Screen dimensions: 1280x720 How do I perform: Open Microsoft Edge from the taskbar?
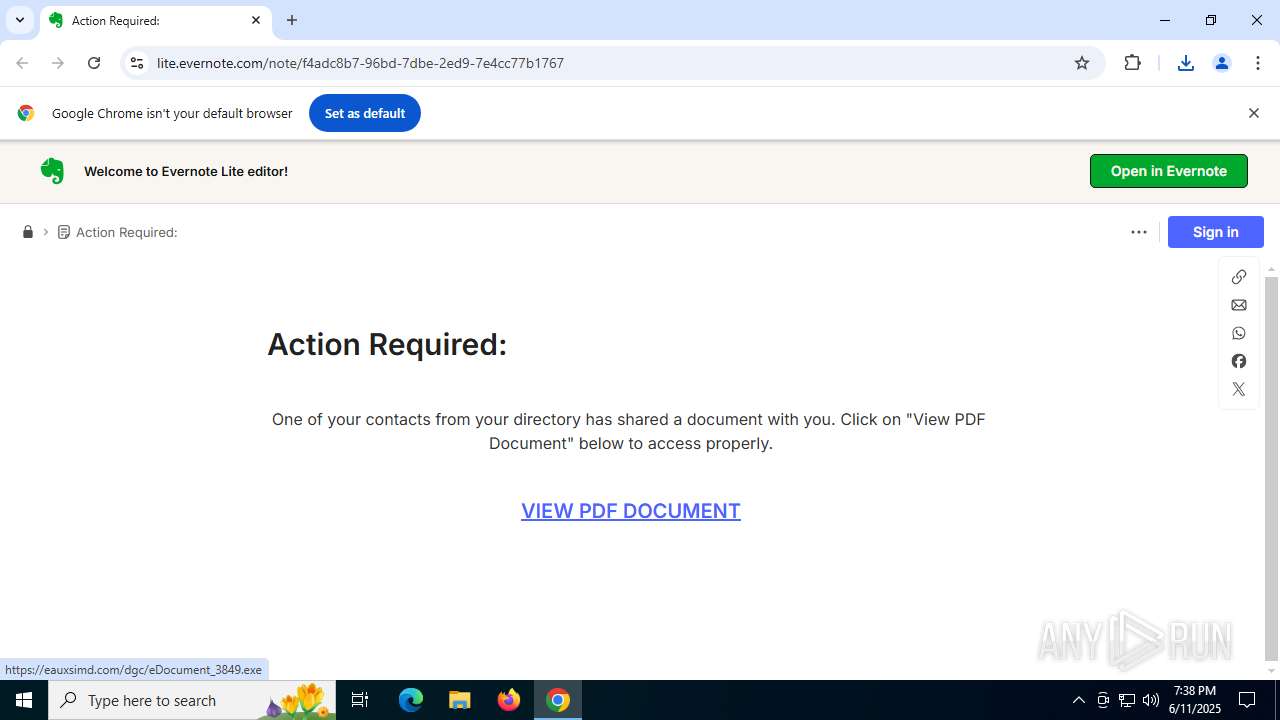[x=411, y=700]
